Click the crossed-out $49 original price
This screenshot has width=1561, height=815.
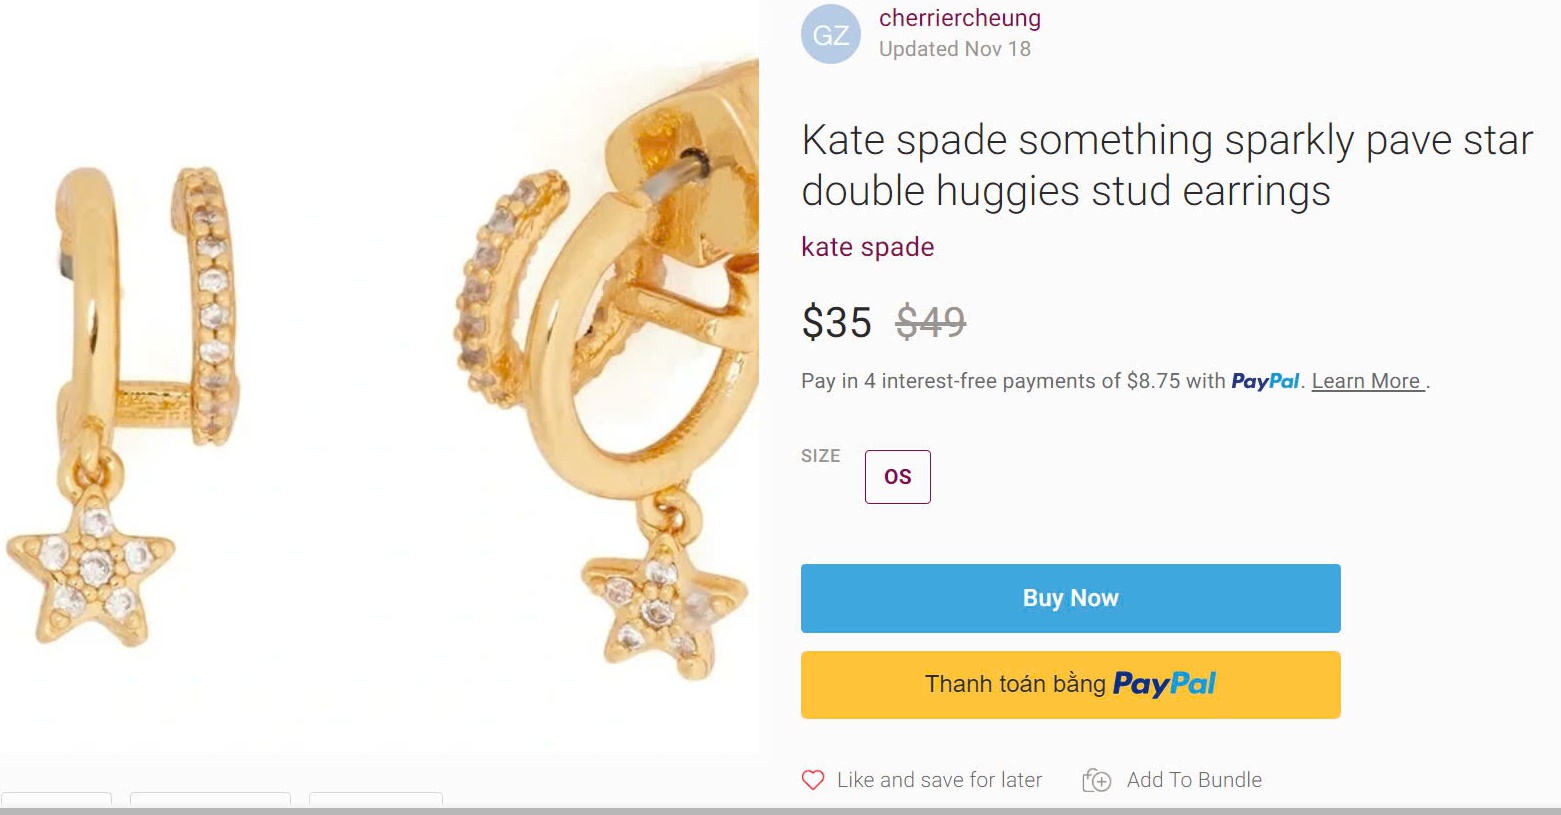point(930,322)
